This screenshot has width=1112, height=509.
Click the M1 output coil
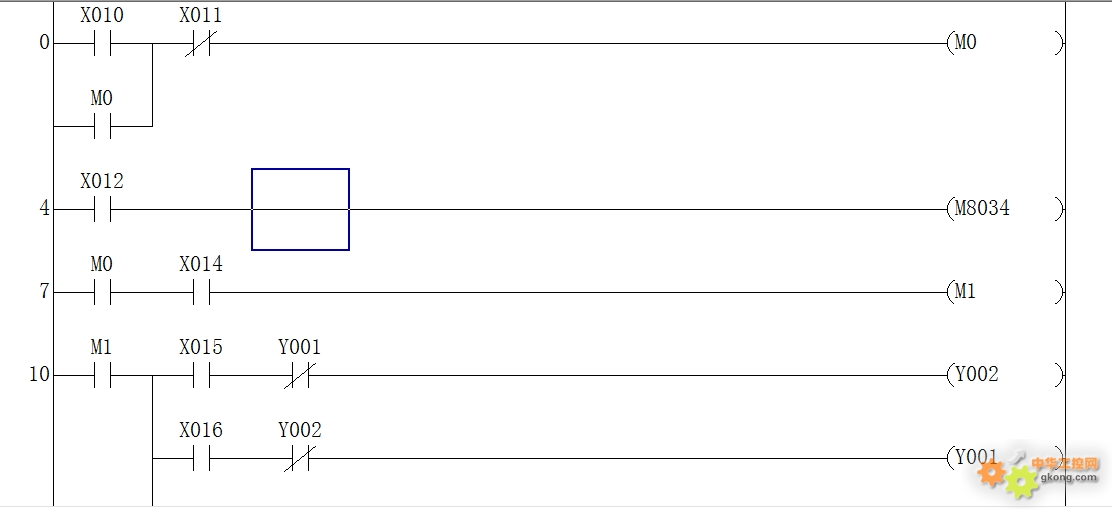[x=1005, y=291]
